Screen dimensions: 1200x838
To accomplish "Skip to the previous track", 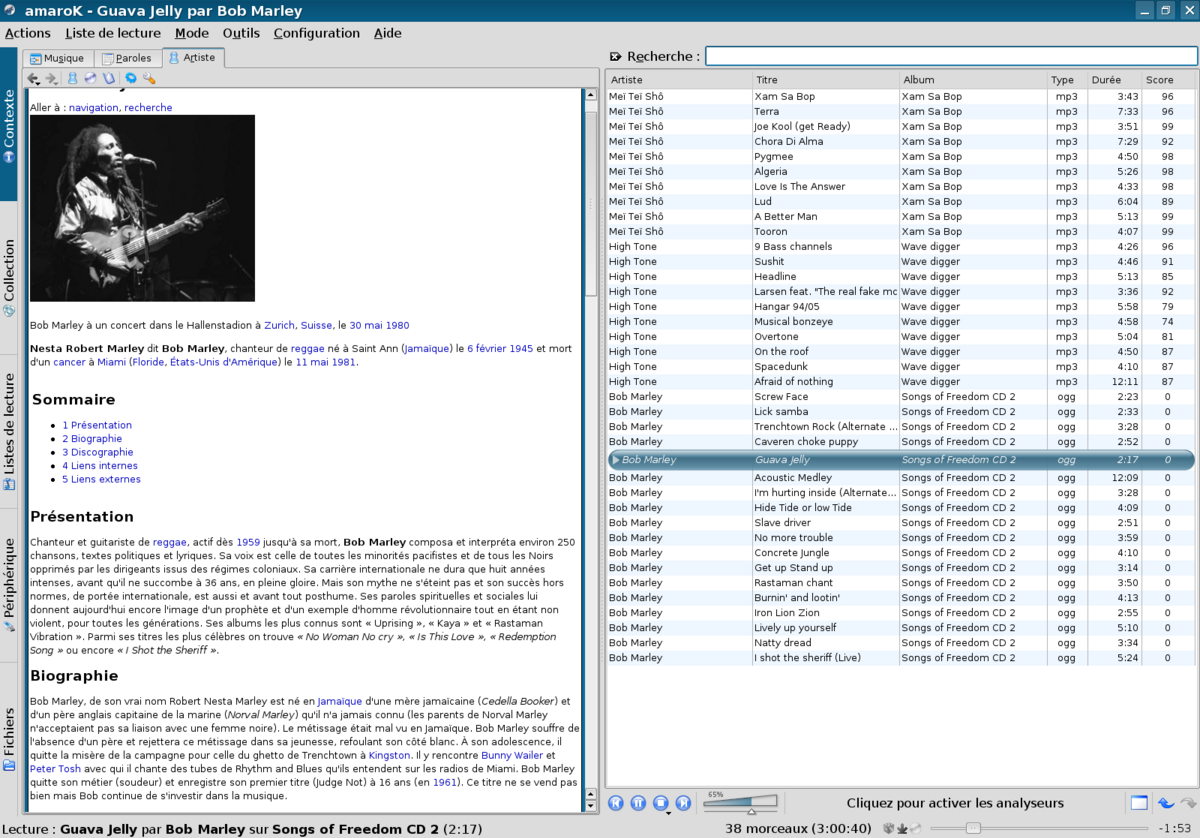I will (x=616, y=803).
